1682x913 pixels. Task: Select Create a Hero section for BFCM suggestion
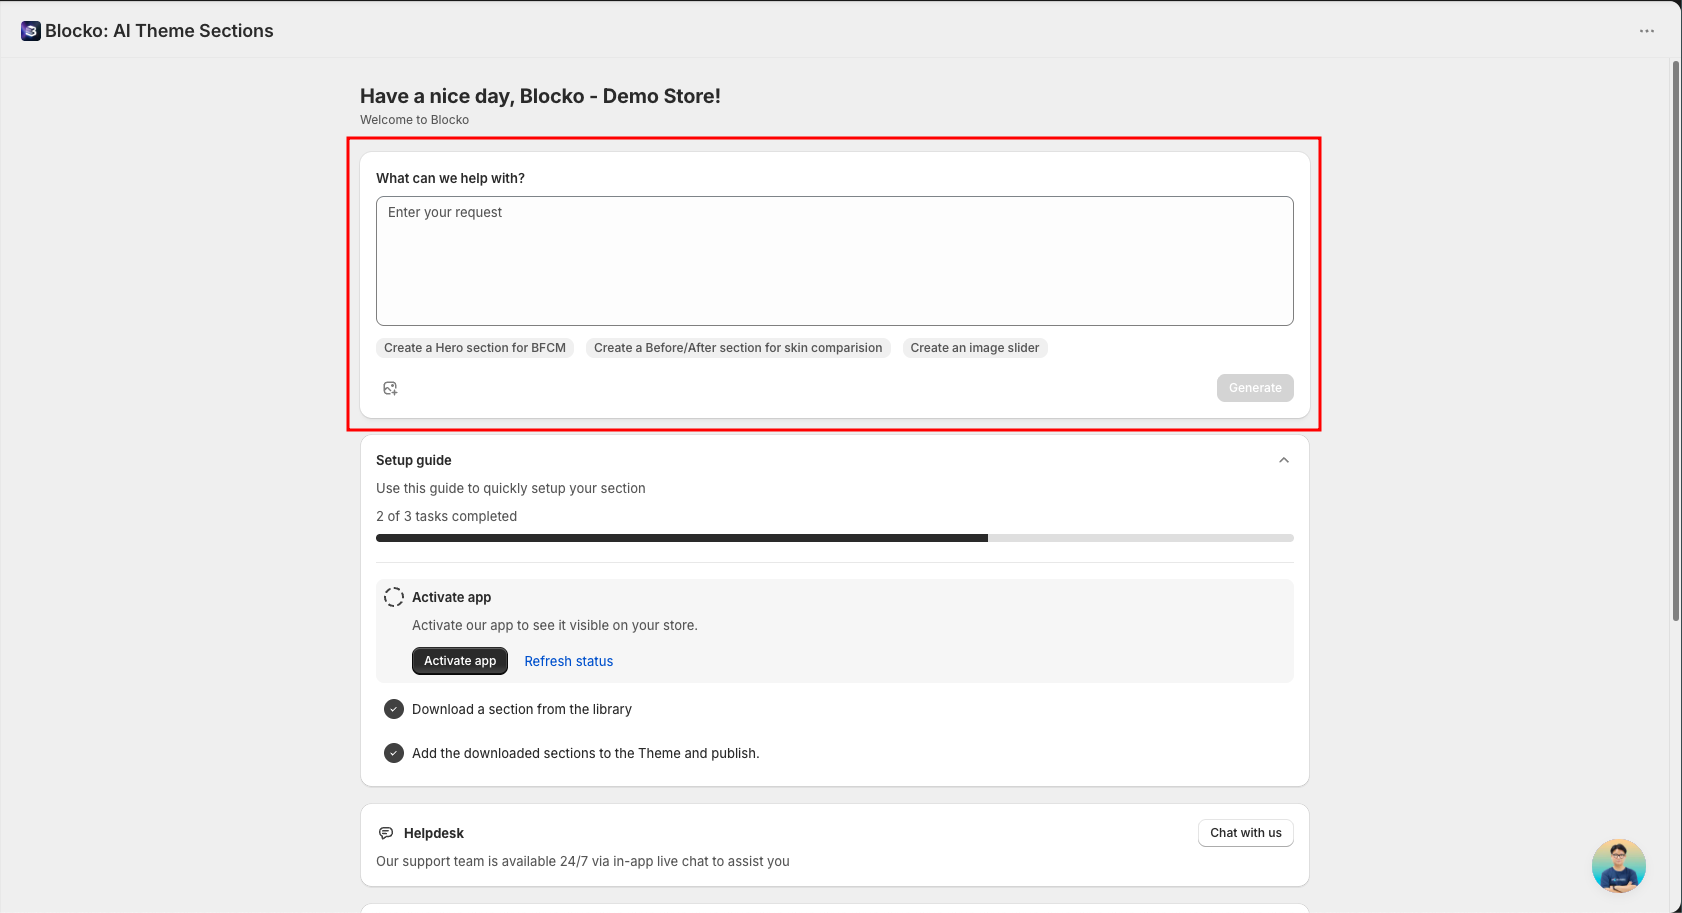[x=475, y=348]
